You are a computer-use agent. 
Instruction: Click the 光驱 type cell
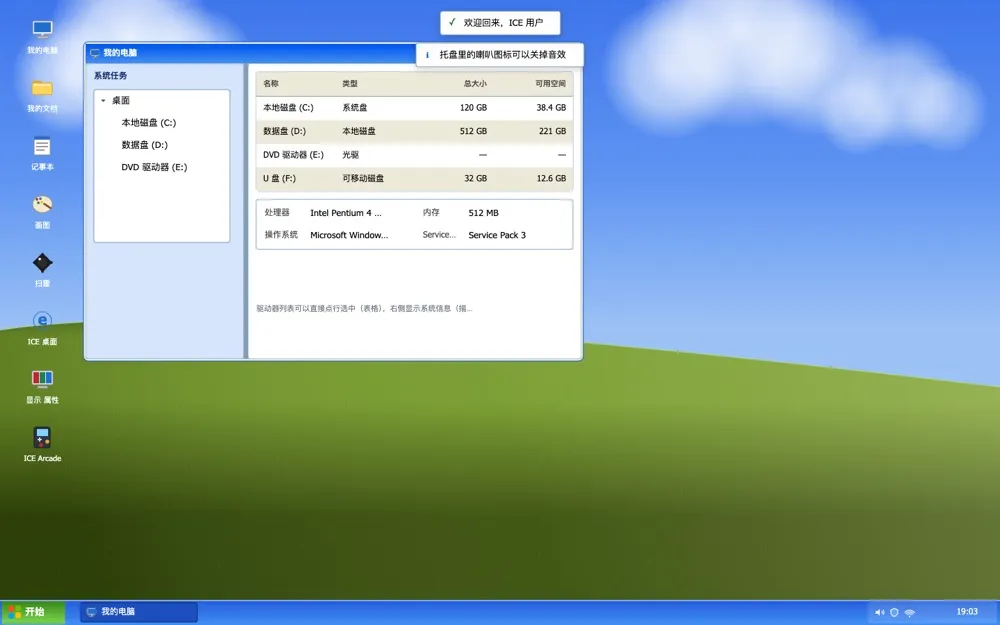pos(350,155)
